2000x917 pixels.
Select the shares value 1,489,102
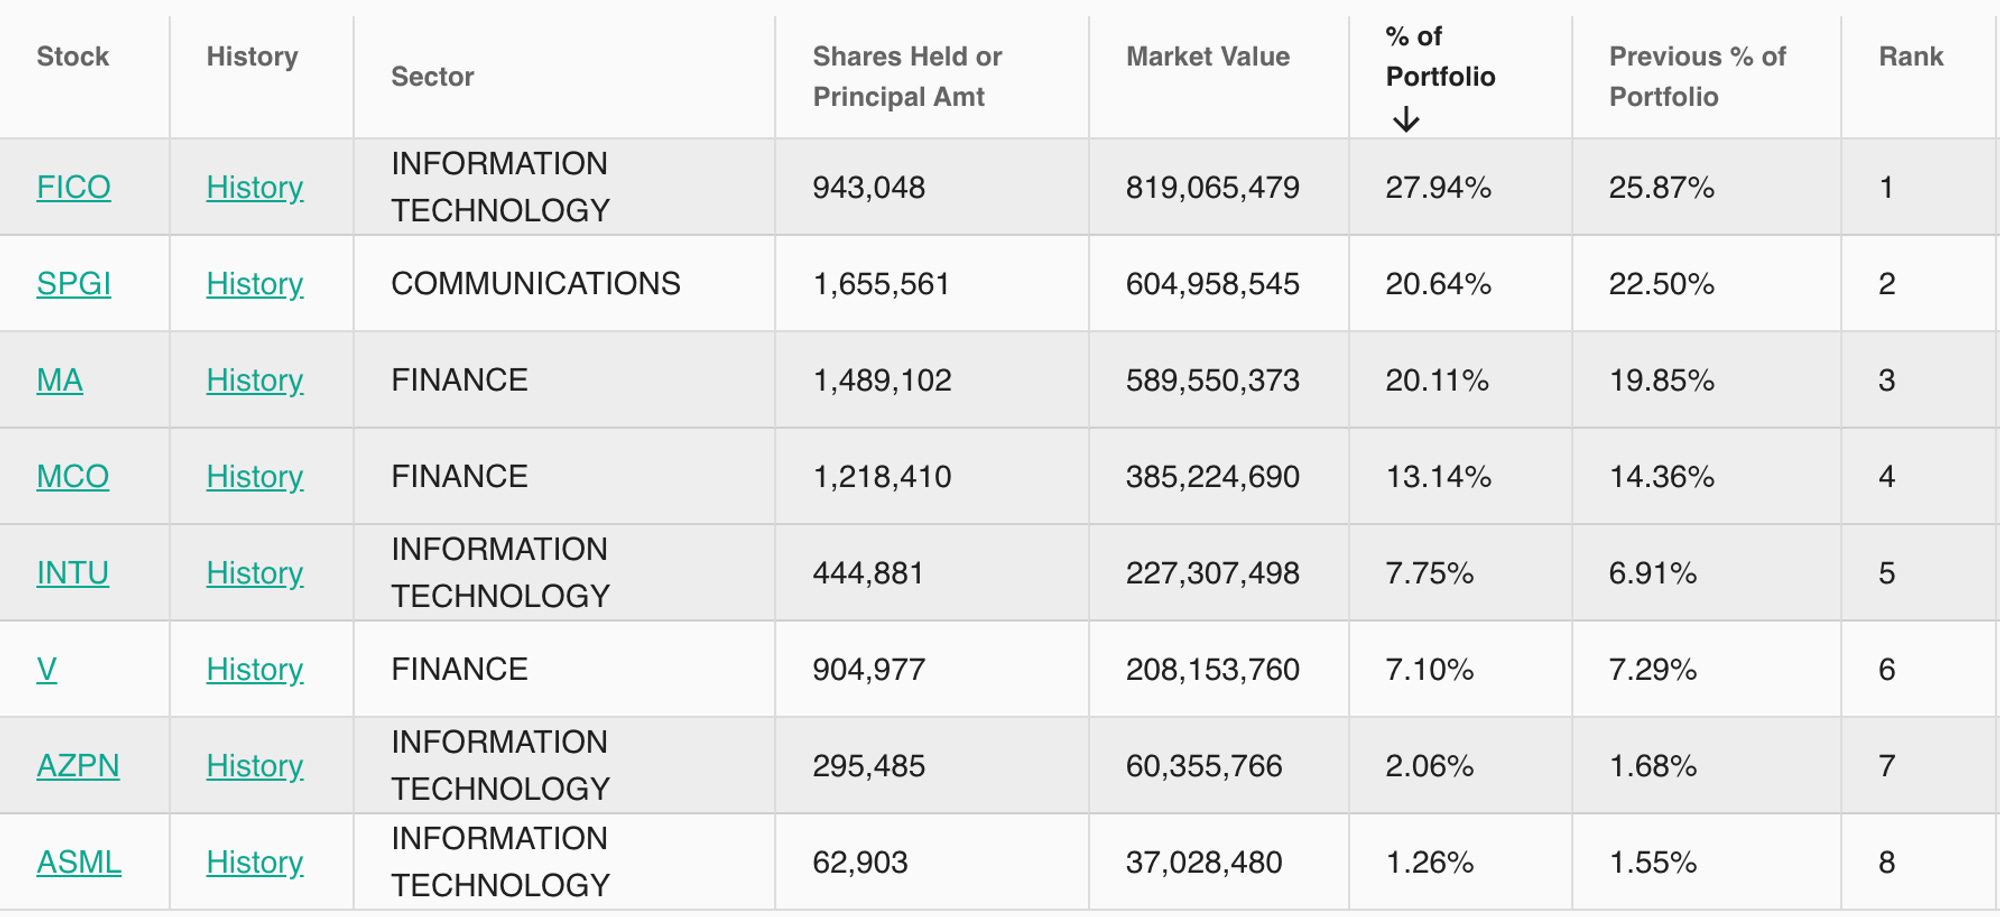coord(881,380)
